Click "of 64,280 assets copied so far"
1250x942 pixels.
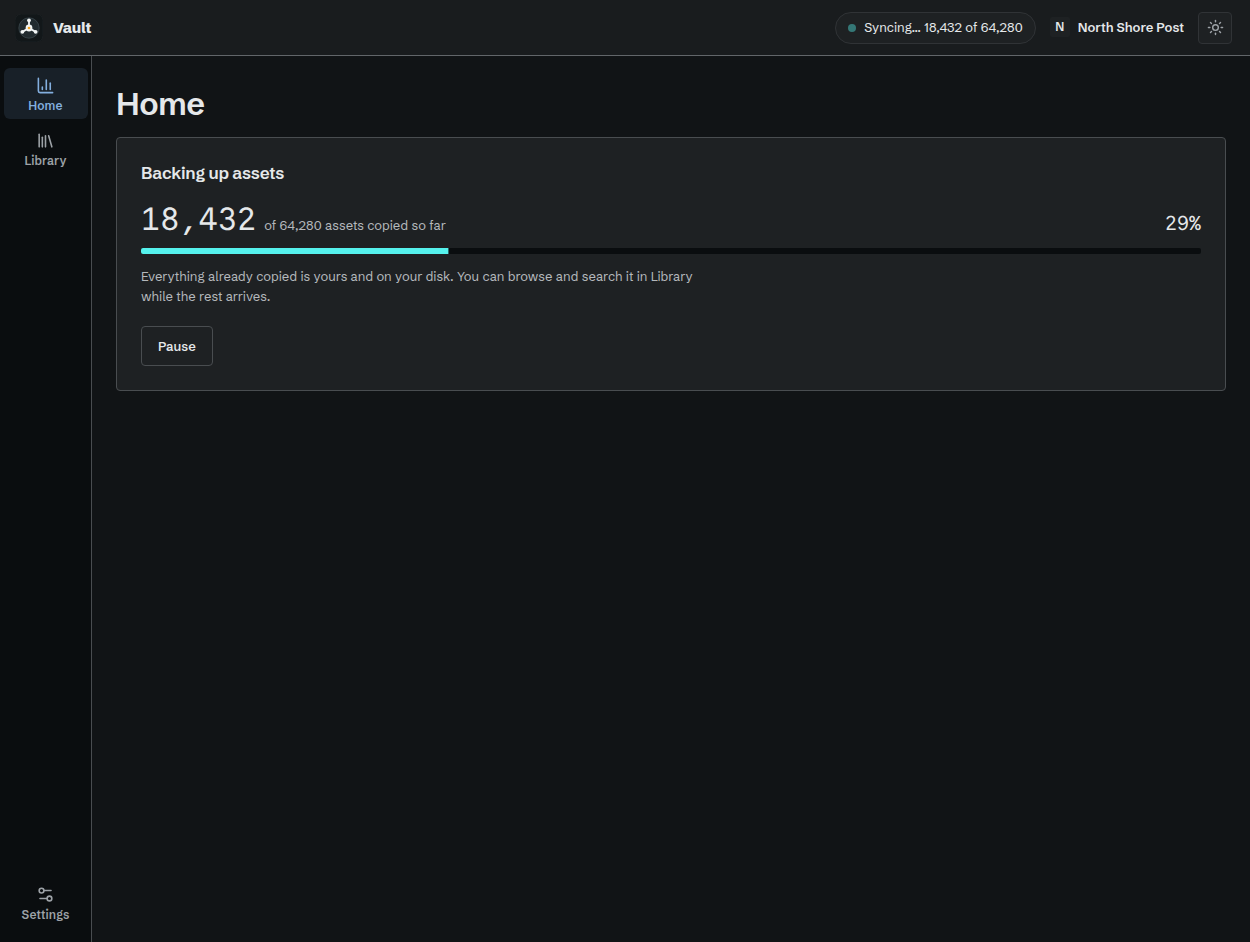pyautogui.click(x=355, y=225)
